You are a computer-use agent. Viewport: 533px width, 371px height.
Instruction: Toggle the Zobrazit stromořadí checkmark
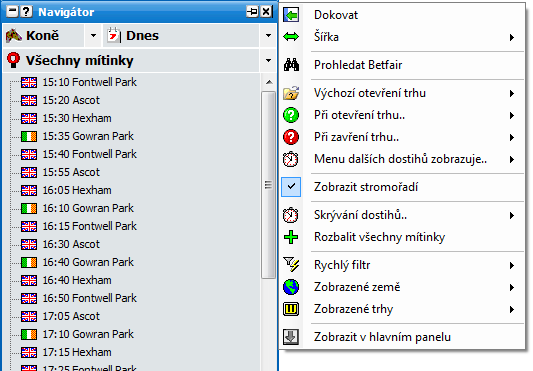pos(291,187)
